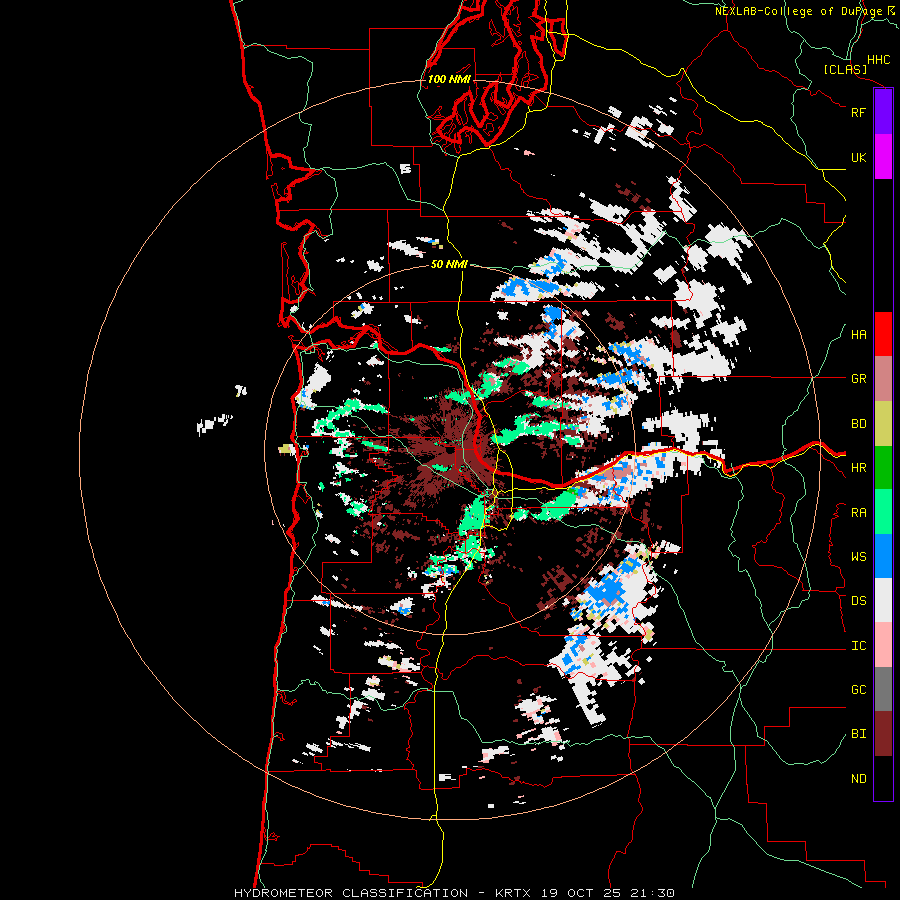
Task: Click the "IC" legend label
Action: pos(858,646)
